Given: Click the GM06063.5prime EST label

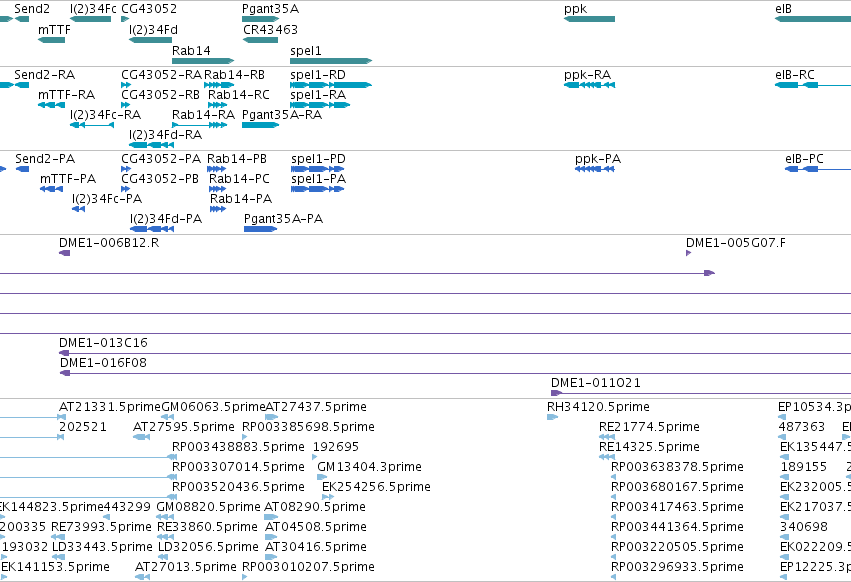Looking at the screenshot, I should [x=213, y=407].
